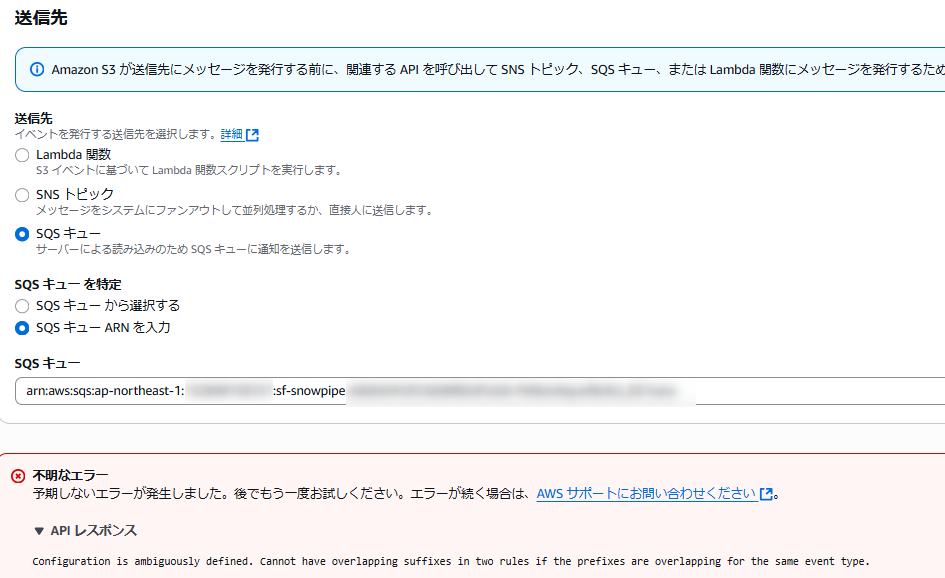Click the 'Configuration is ambiguously defined' error message

pos(451,561)
